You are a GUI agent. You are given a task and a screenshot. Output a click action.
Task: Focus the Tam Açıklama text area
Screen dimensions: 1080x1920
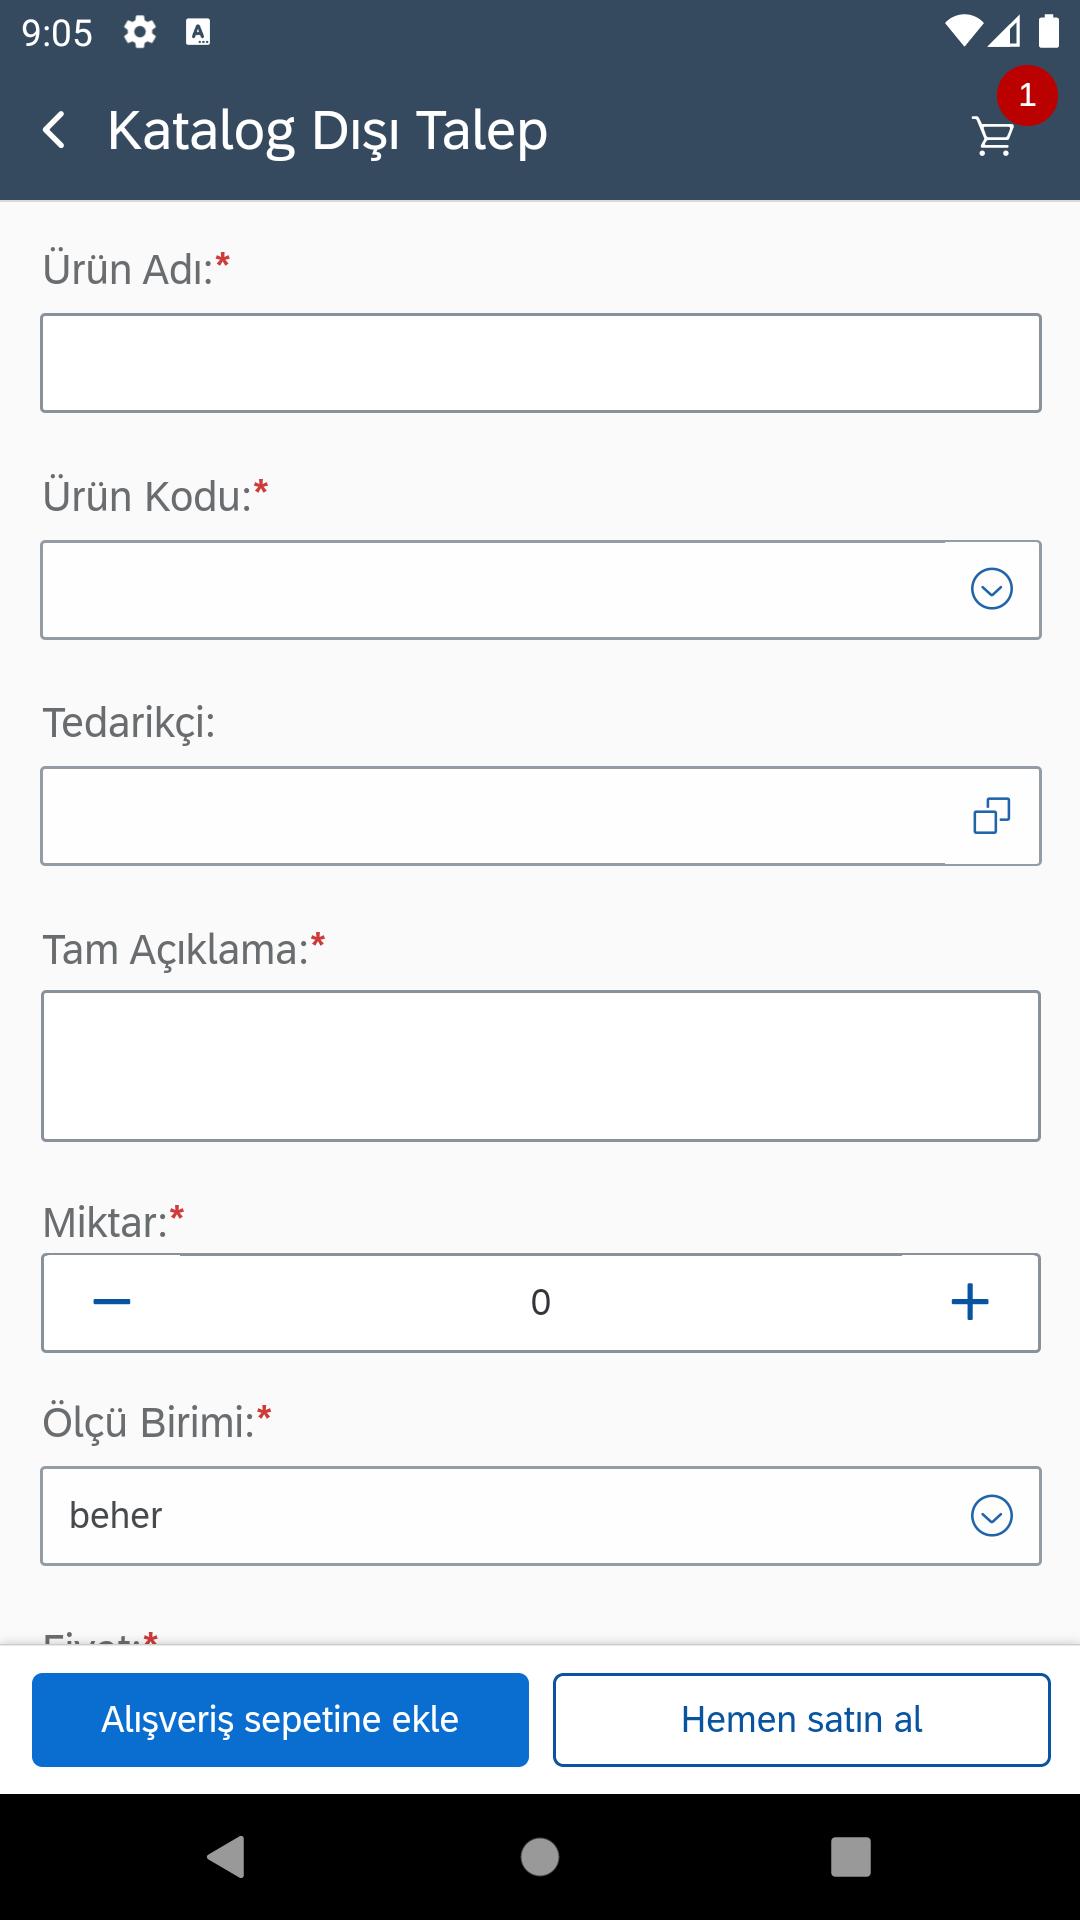(x=541, y=1066)
